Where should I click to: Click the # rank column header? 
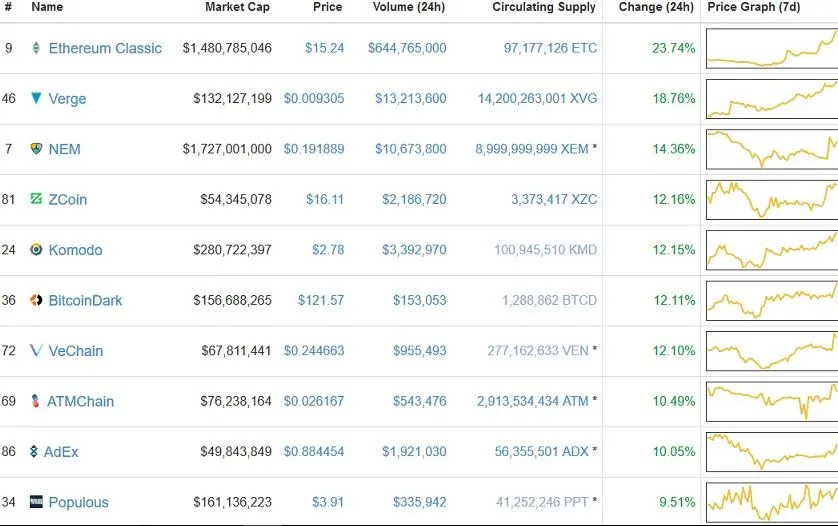coord(8,7)
